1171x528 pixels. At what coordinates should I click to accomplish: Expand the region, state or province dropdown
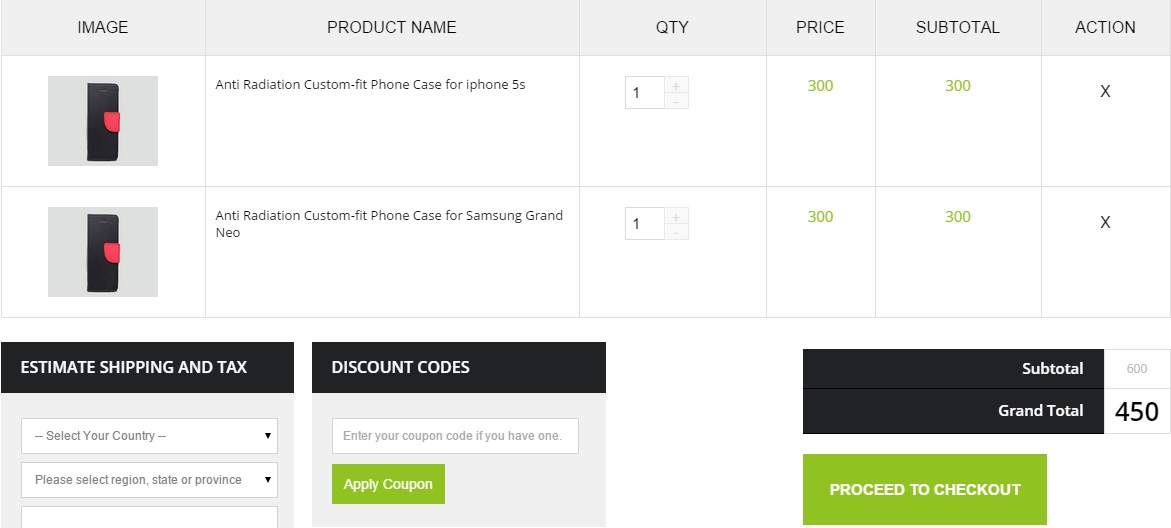pos(149,480)
